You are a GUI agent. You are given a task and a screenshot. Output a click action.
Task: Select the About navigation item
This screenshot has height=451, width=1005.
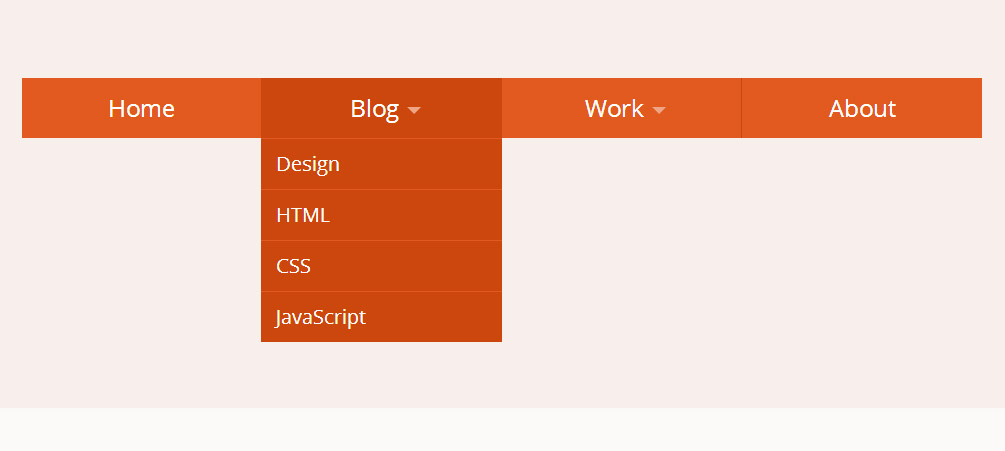pos(861,108)
